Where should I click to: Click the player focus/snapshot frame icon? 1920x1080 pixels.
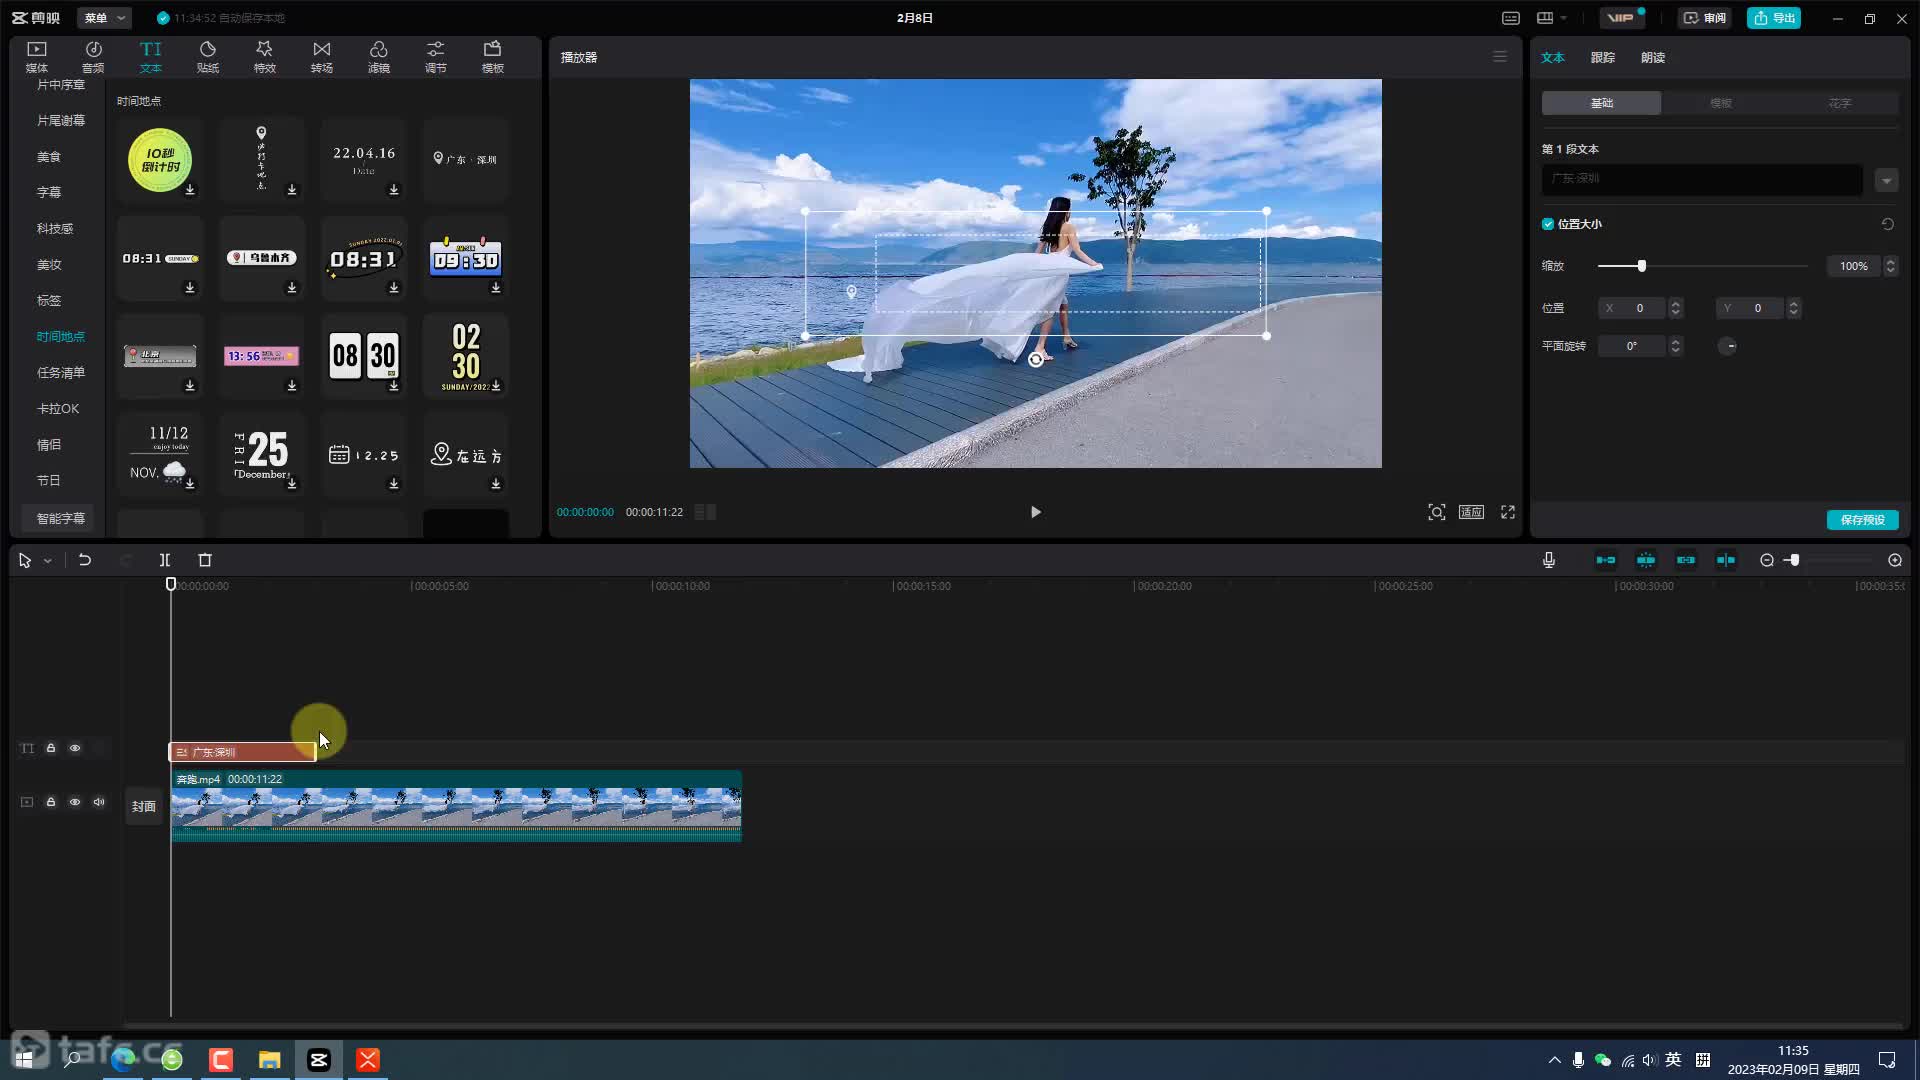pyautogui.click(x=1437, y=512)
